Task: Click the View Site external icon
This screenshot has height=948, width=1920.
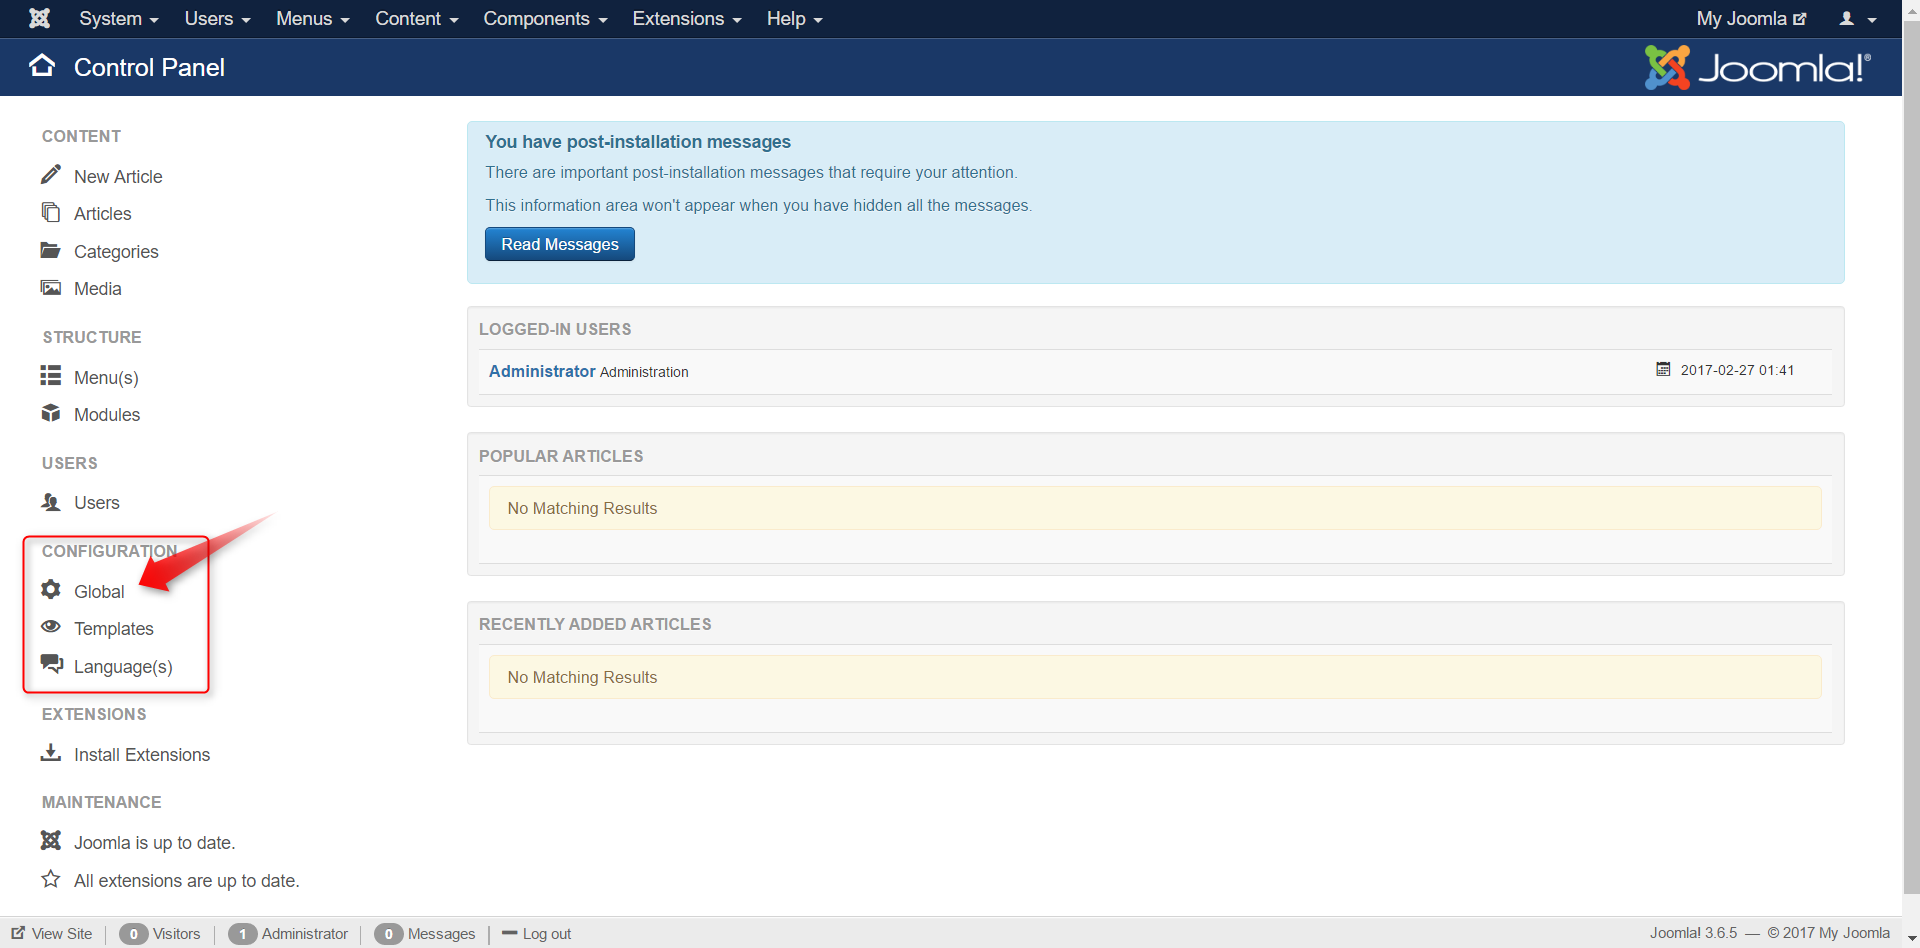Action: coord(18,933)
